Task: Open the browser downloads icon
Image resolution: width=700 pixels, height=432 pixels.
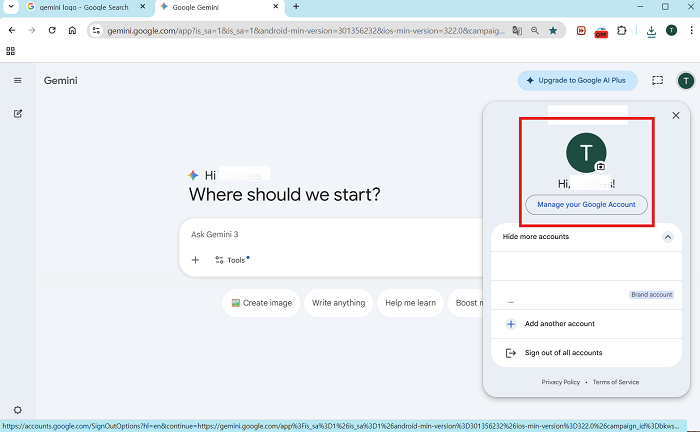Action: tap(651, 31)
